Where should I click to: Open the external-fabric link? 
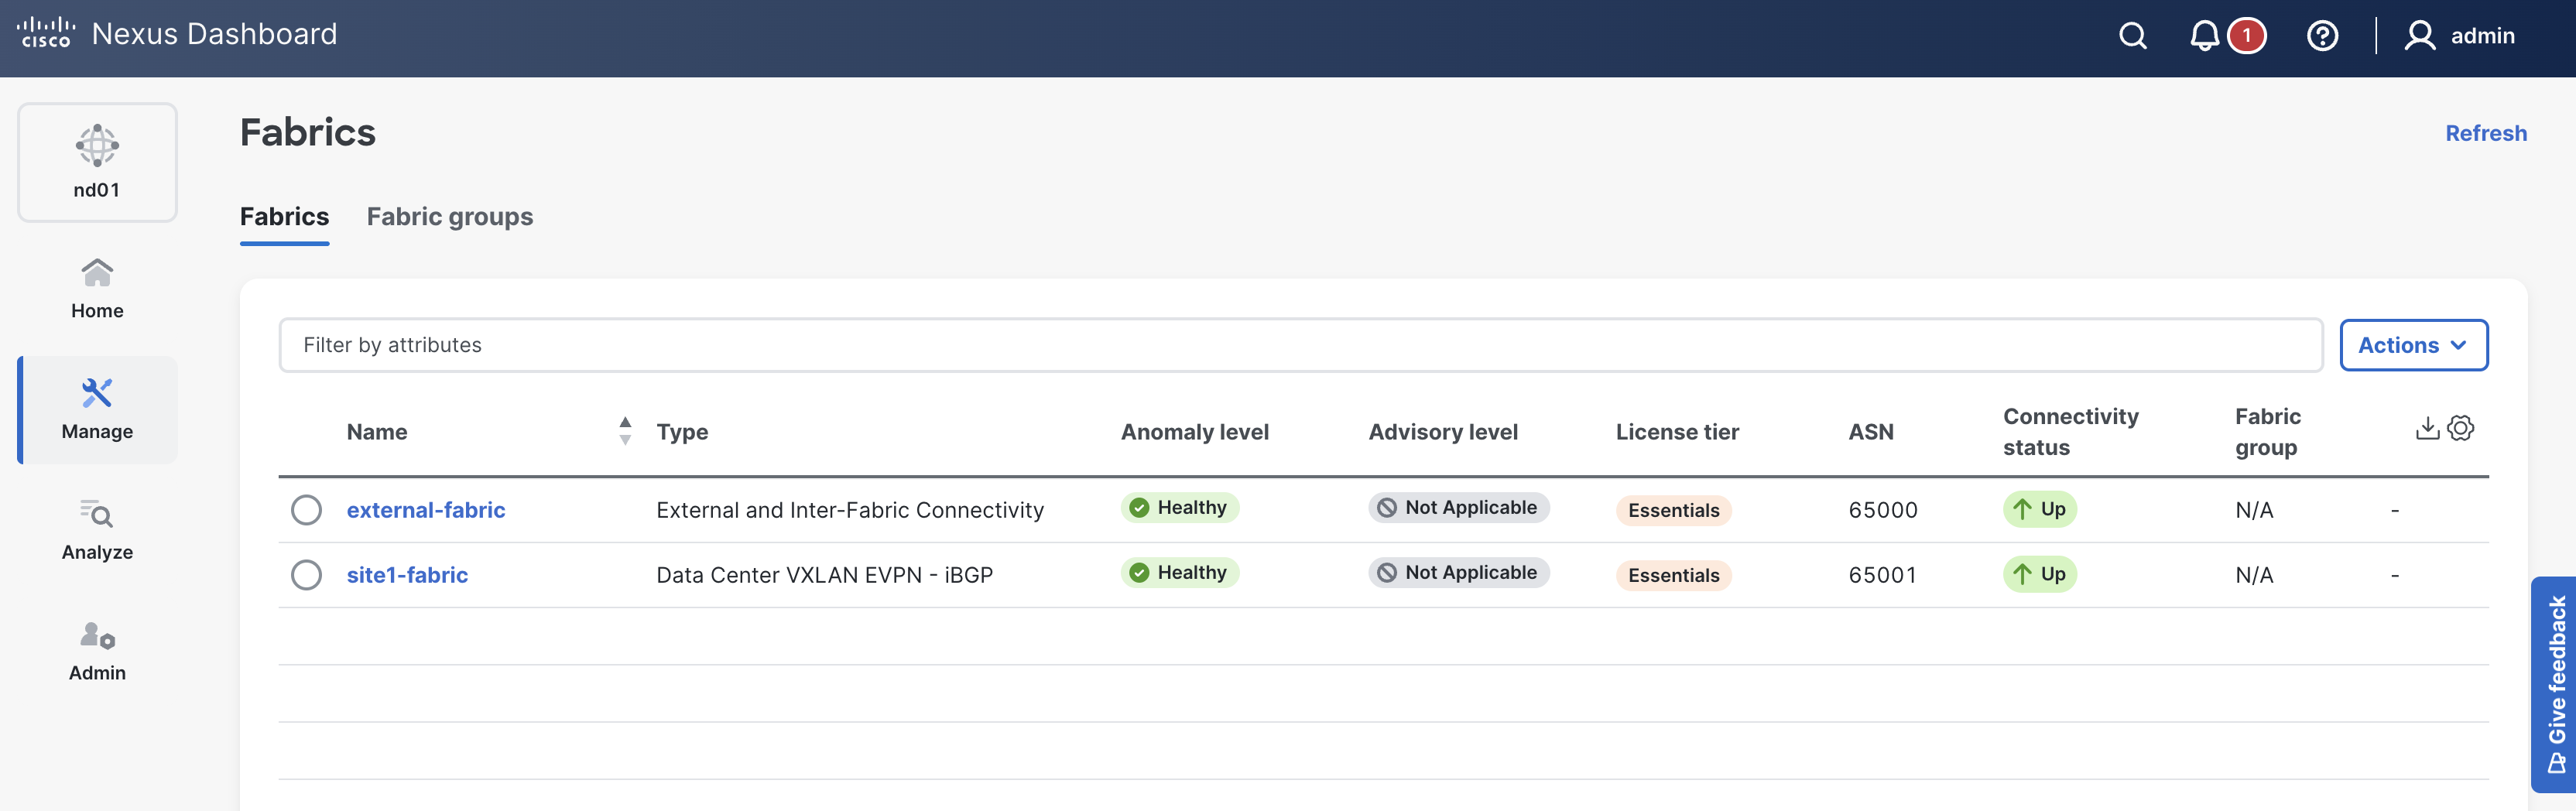(x=425, y=510)
